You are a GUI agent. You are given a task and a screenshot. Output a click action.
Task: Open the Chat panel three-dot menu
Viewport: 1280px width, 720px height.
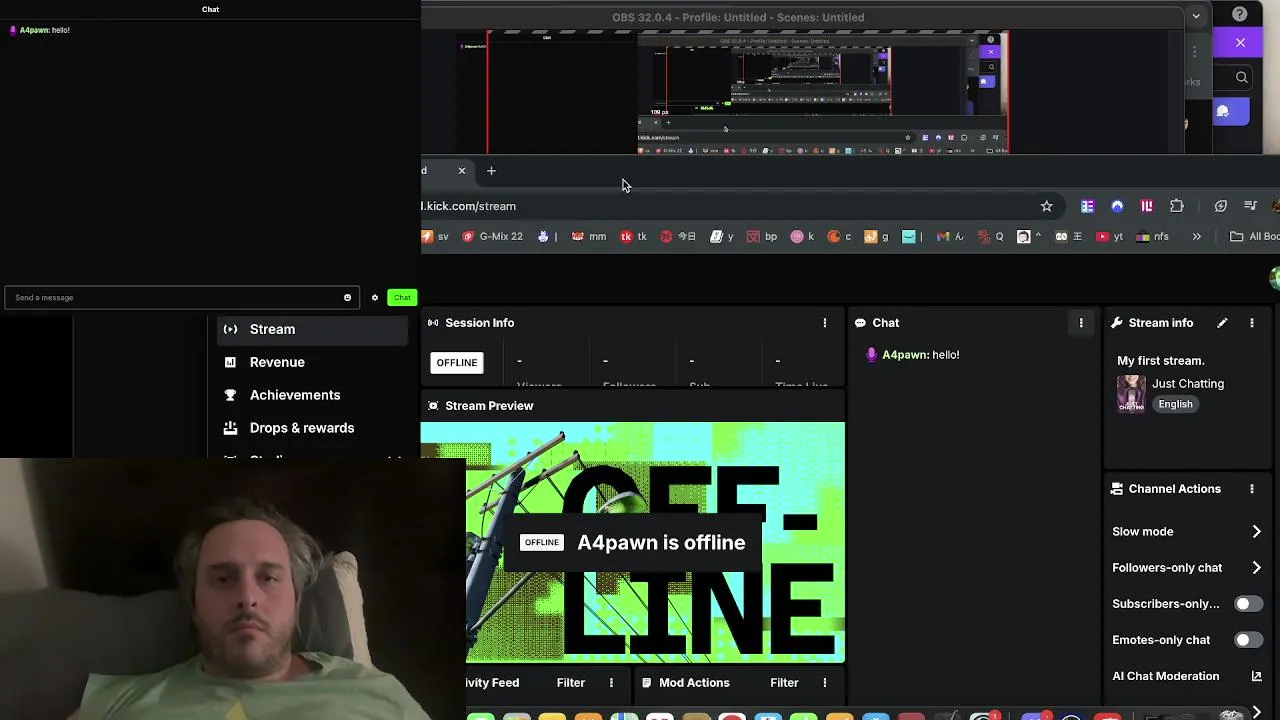[x=1081, y=323]
